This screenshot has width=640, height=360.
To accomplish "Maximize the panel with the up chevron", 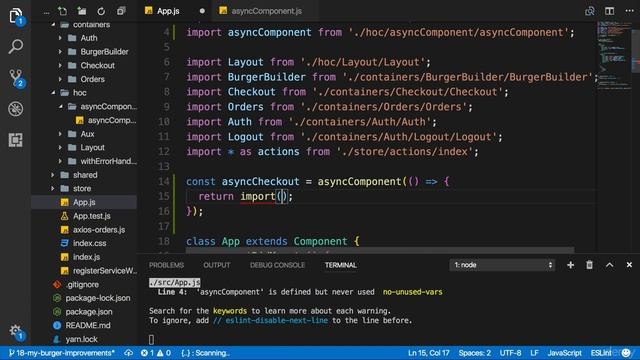I will pyautogui.click(x=609, y=265).
